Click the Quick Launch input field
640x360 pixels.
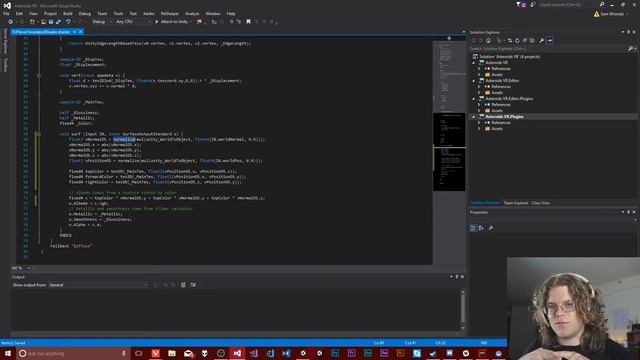[x=568, y=4]
